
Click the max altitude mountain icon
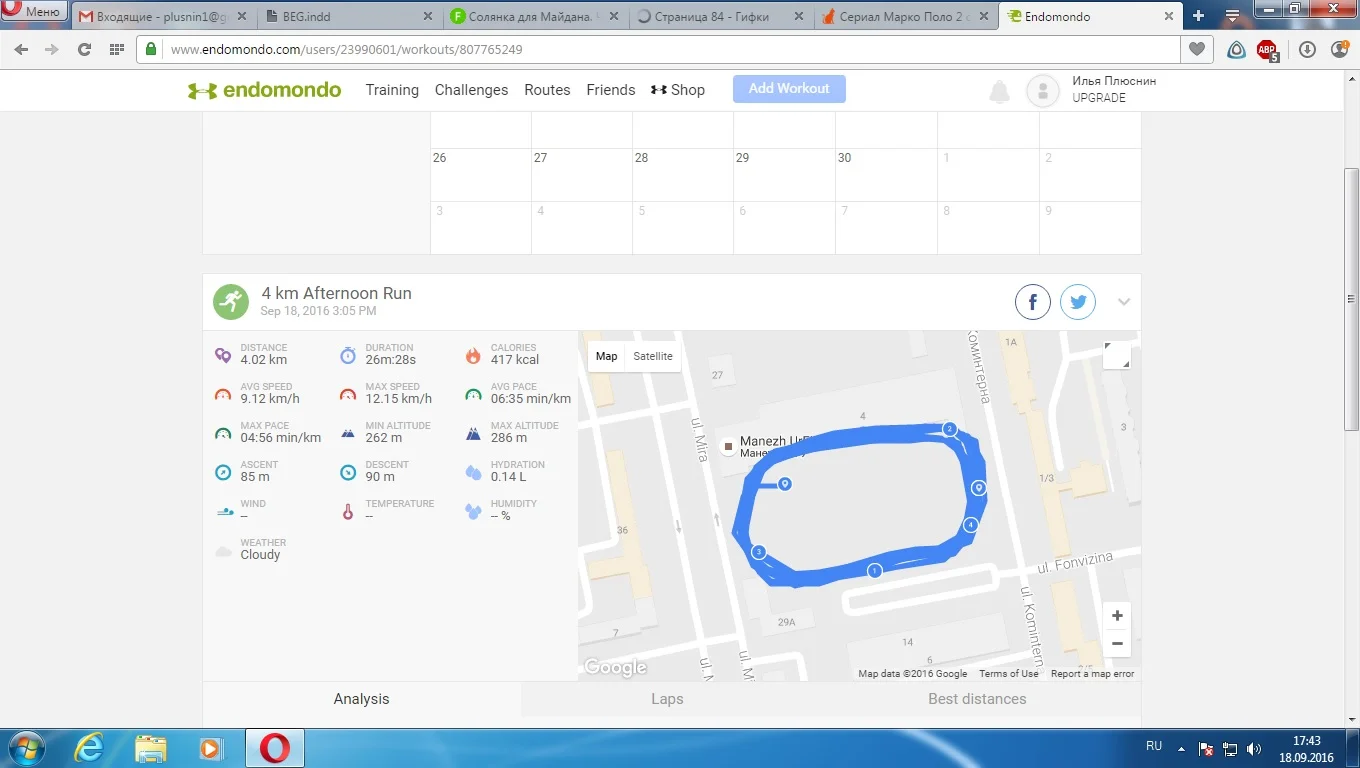coord(473,433)
